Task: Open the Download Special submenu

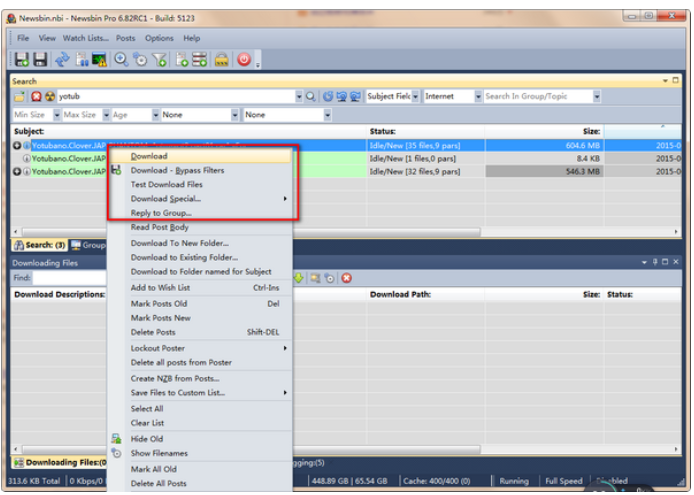Action: point(200,199)
